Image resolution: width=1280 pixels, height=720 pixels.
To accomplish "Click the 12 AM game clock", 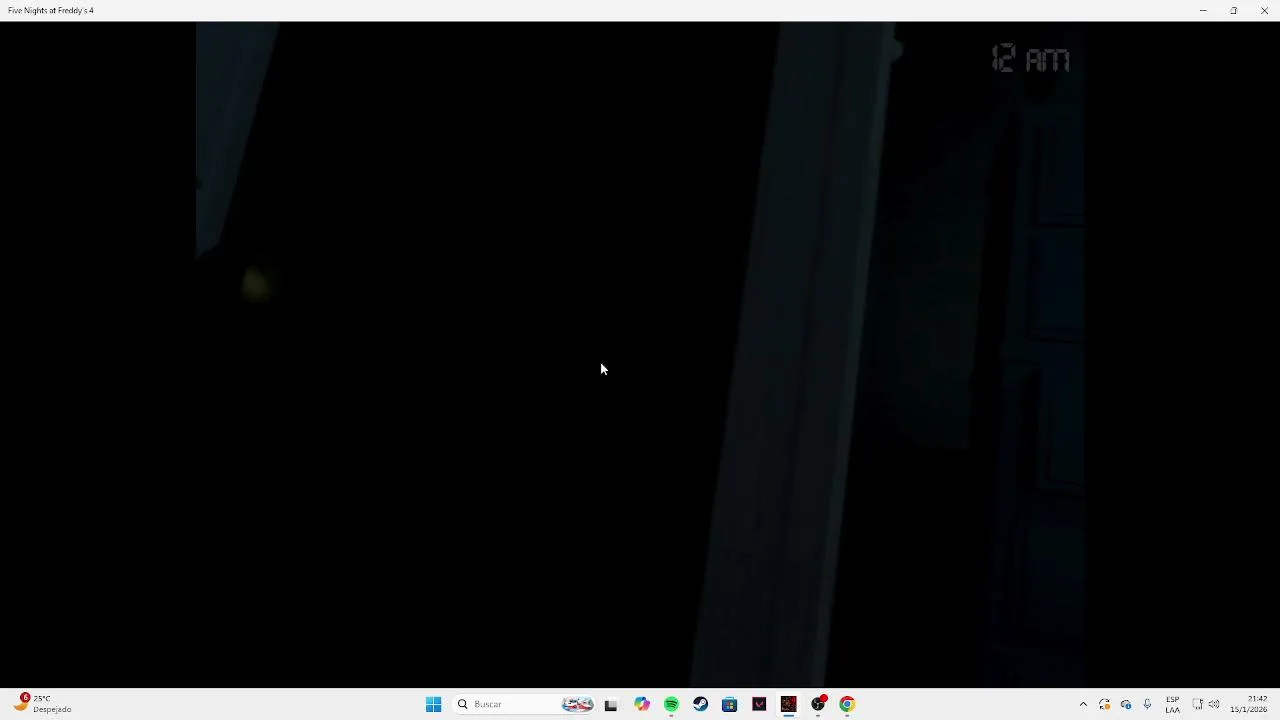I will [x=1031, y=60].
